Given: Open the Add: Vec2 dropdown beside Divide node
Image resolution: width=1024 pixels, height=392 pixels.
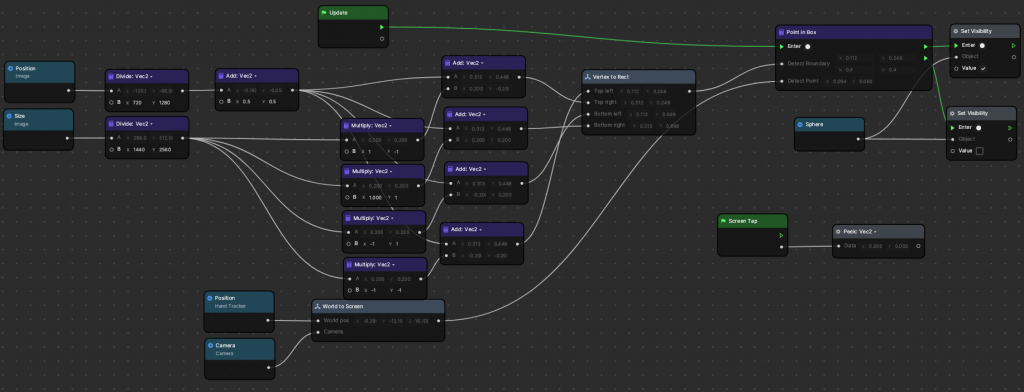Looking at the screenshot, I should click(255, 76).
